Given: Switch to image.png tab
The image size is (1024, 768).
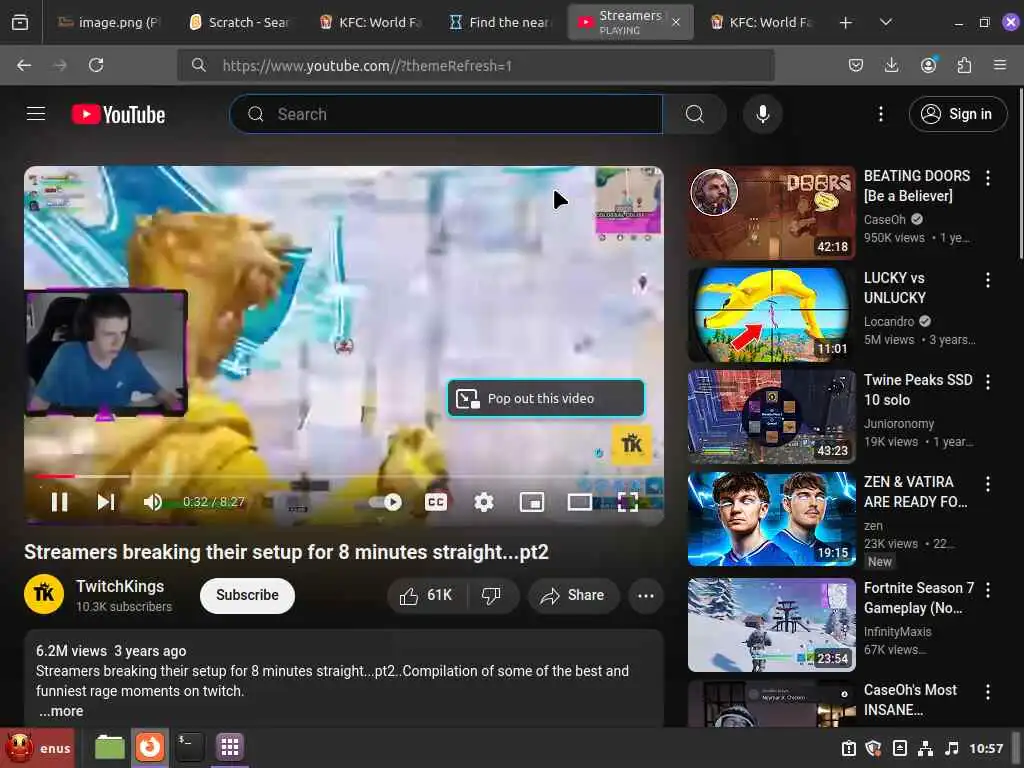Looking at the screenshot, I should coord(110,22).
